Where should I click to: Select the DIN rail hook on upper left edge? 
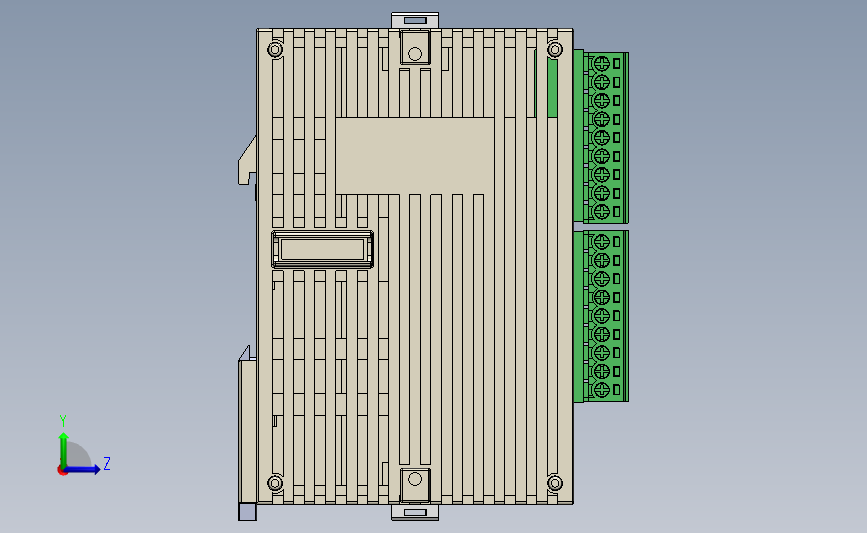[247, 161]
